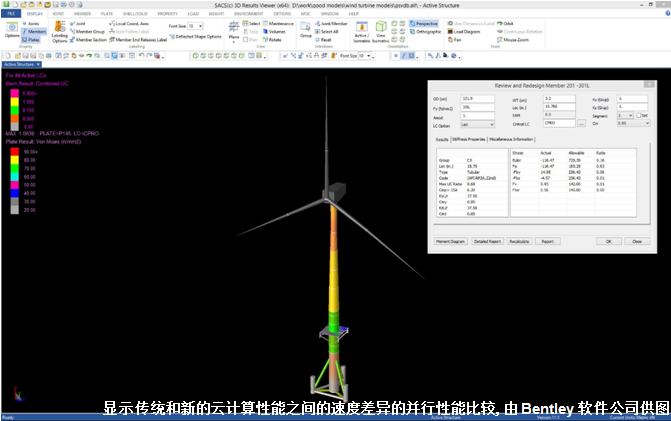The height and width of the screenshot is (421, 671).
Task: Click the Select All tool
Action: click(327, 32)
